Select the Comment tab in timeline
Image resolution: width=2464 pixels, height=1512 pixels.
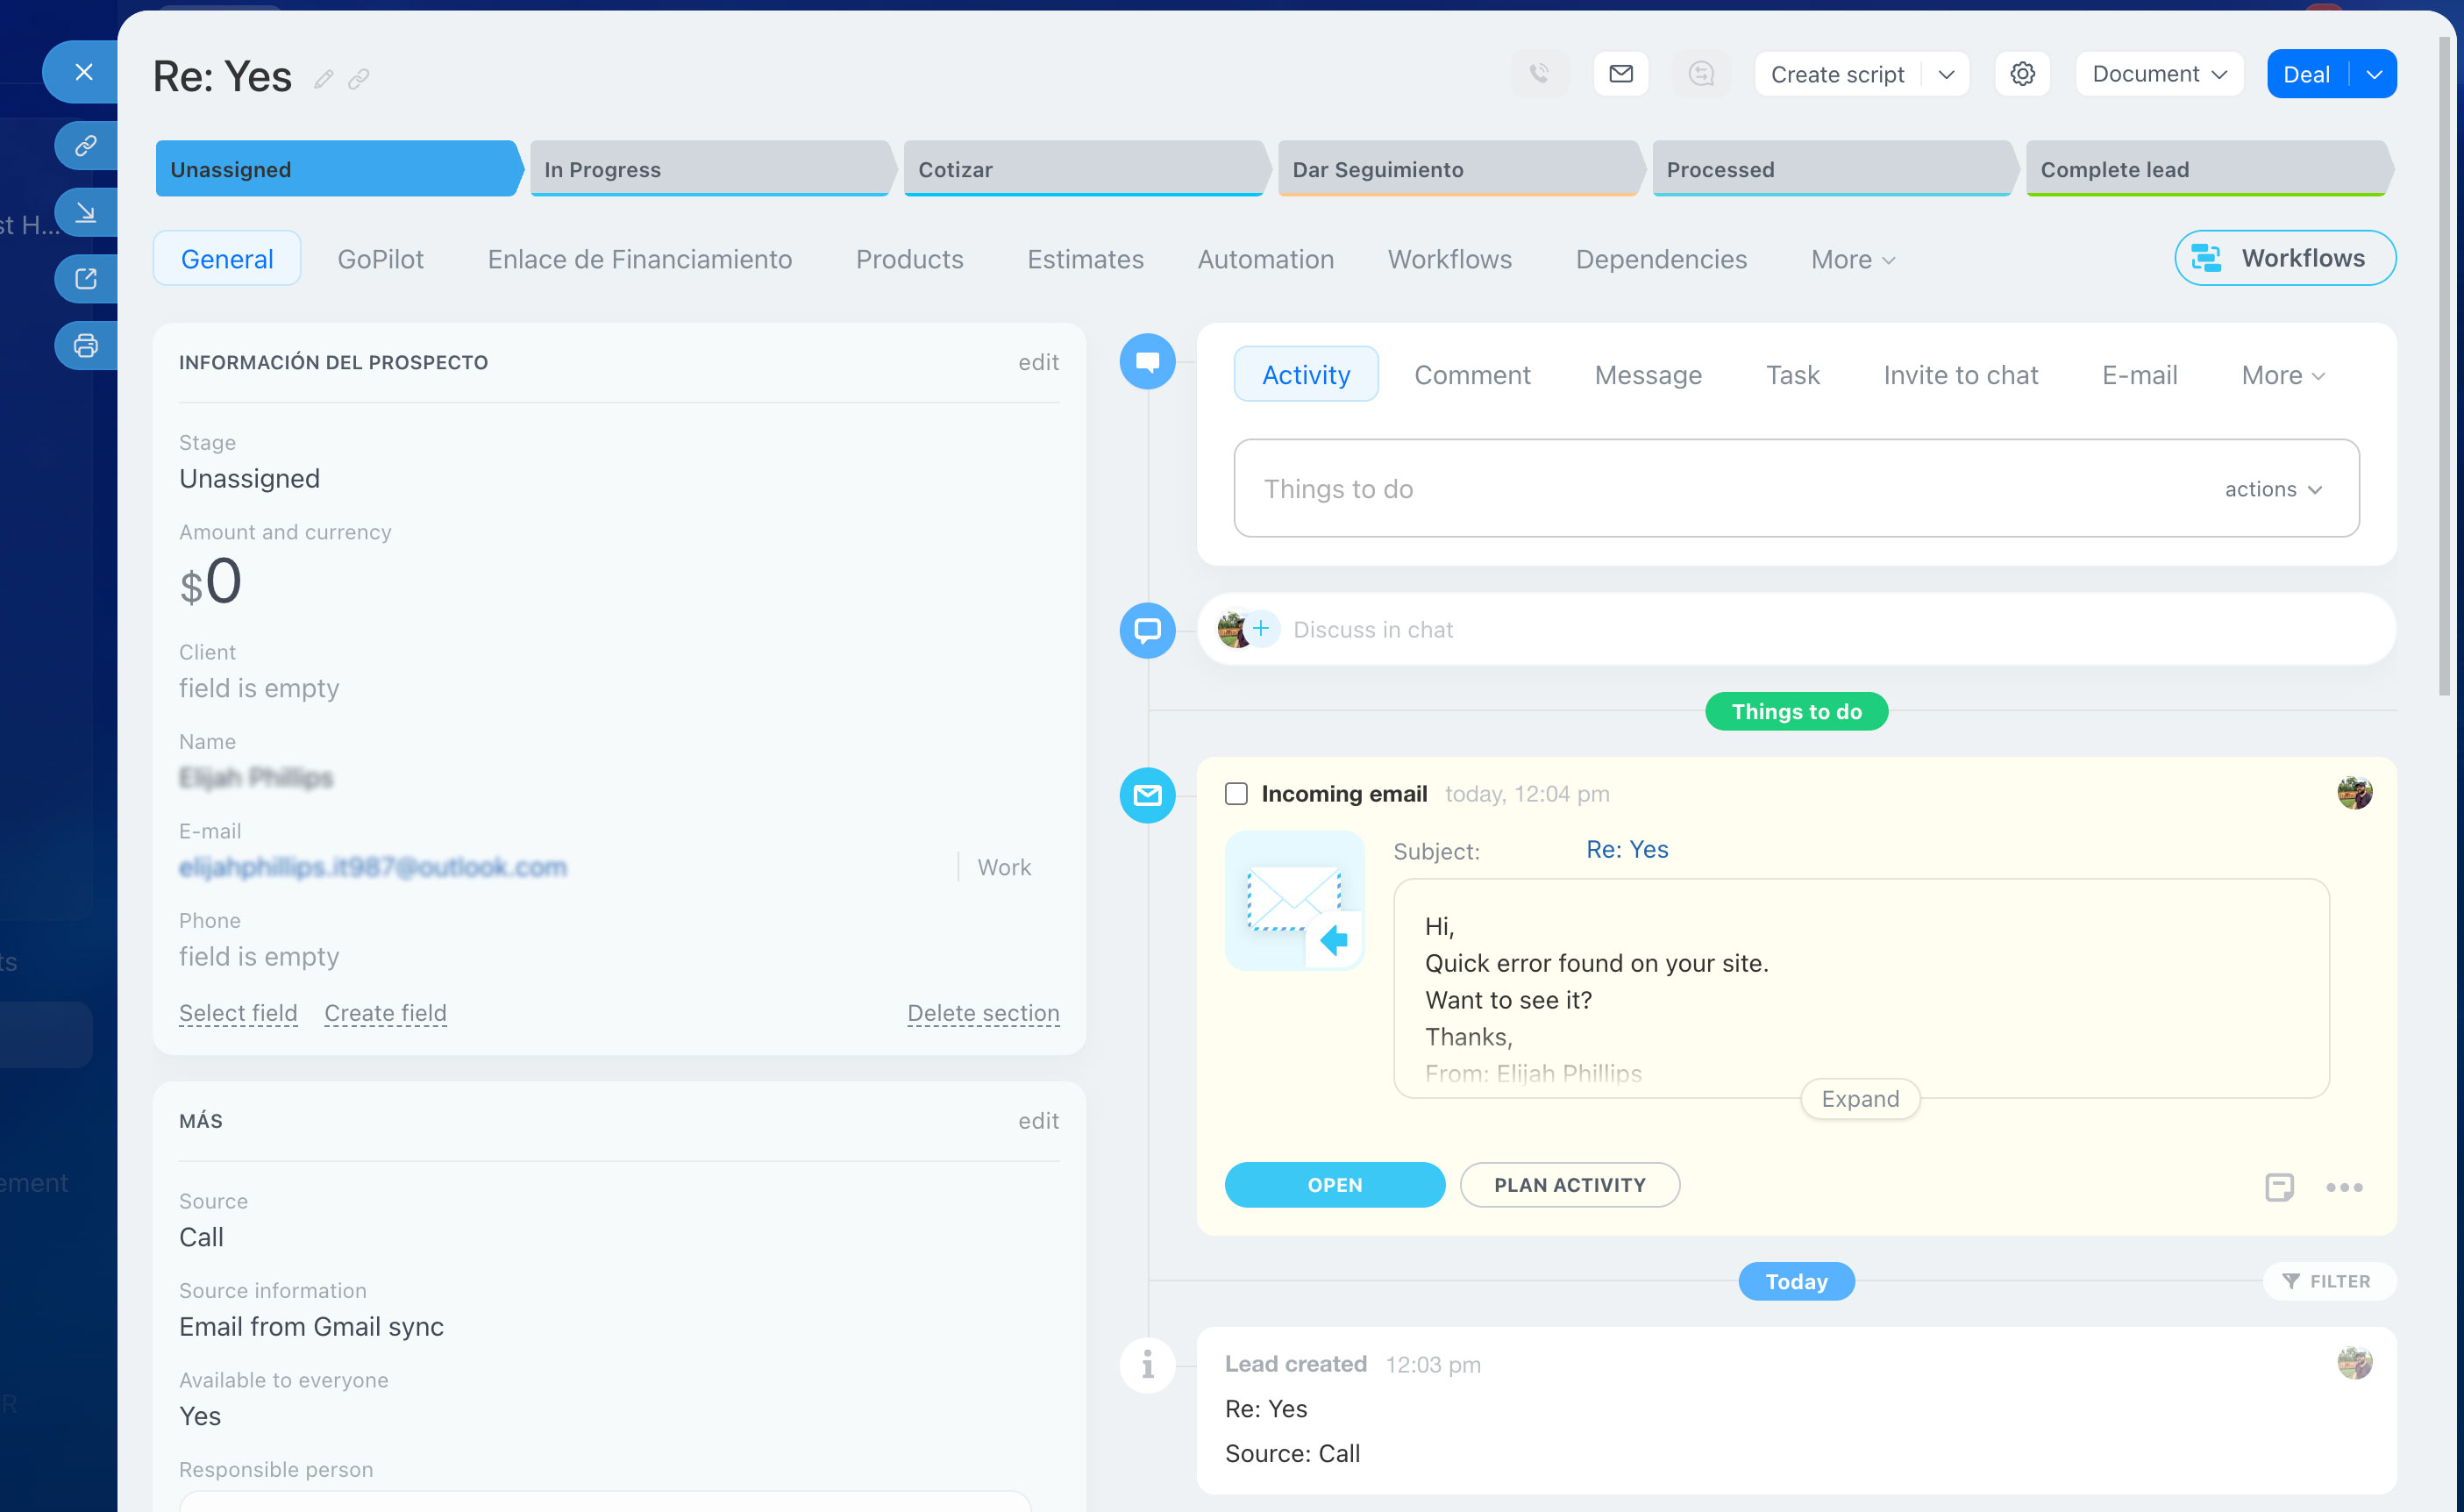[x=1472, y=375]
